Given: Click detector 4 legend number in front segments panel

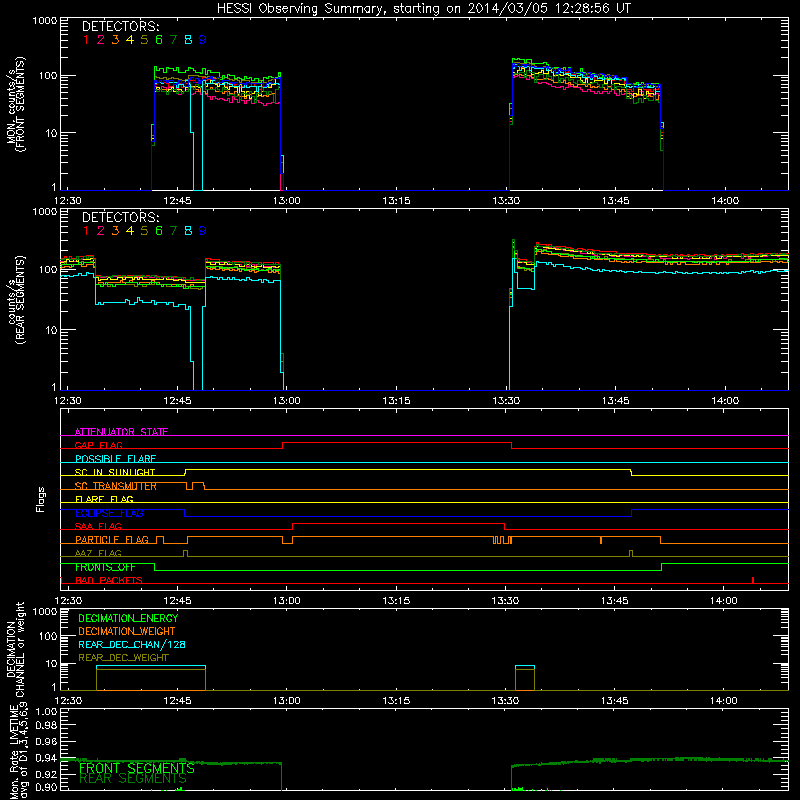Looking at the screenshot, I should pyautogui.click(x=130, y=40).
